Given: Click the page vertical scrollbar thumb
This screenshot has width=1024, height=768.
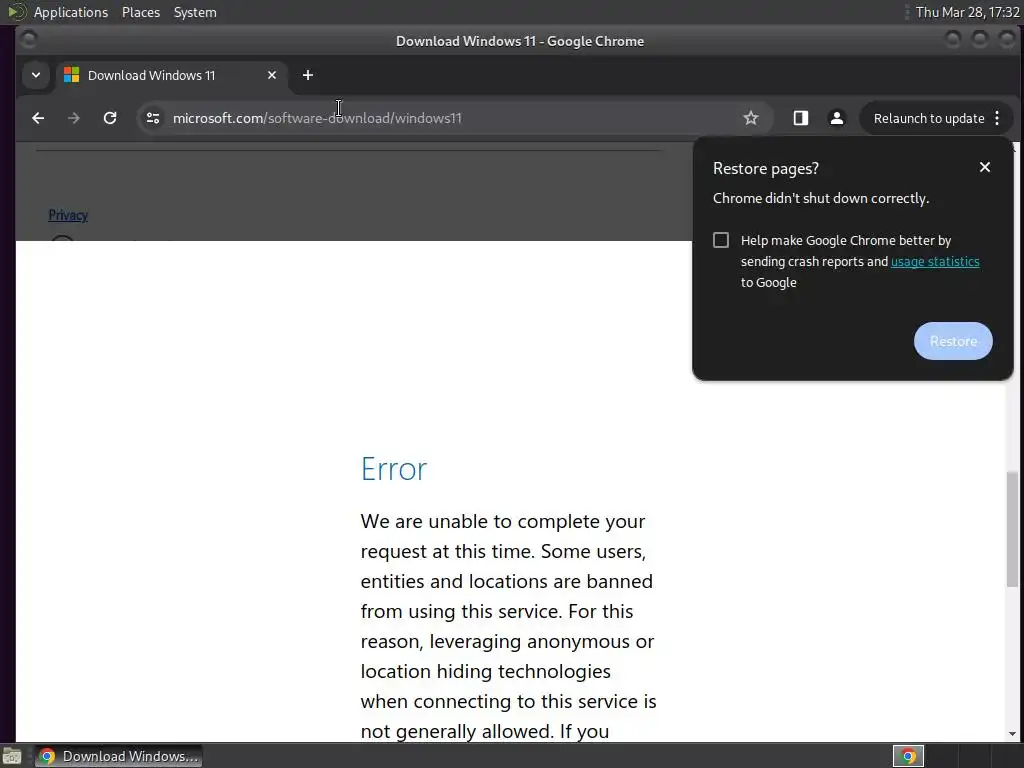Looking at the screenshot, I should [x=1012, y=529].
